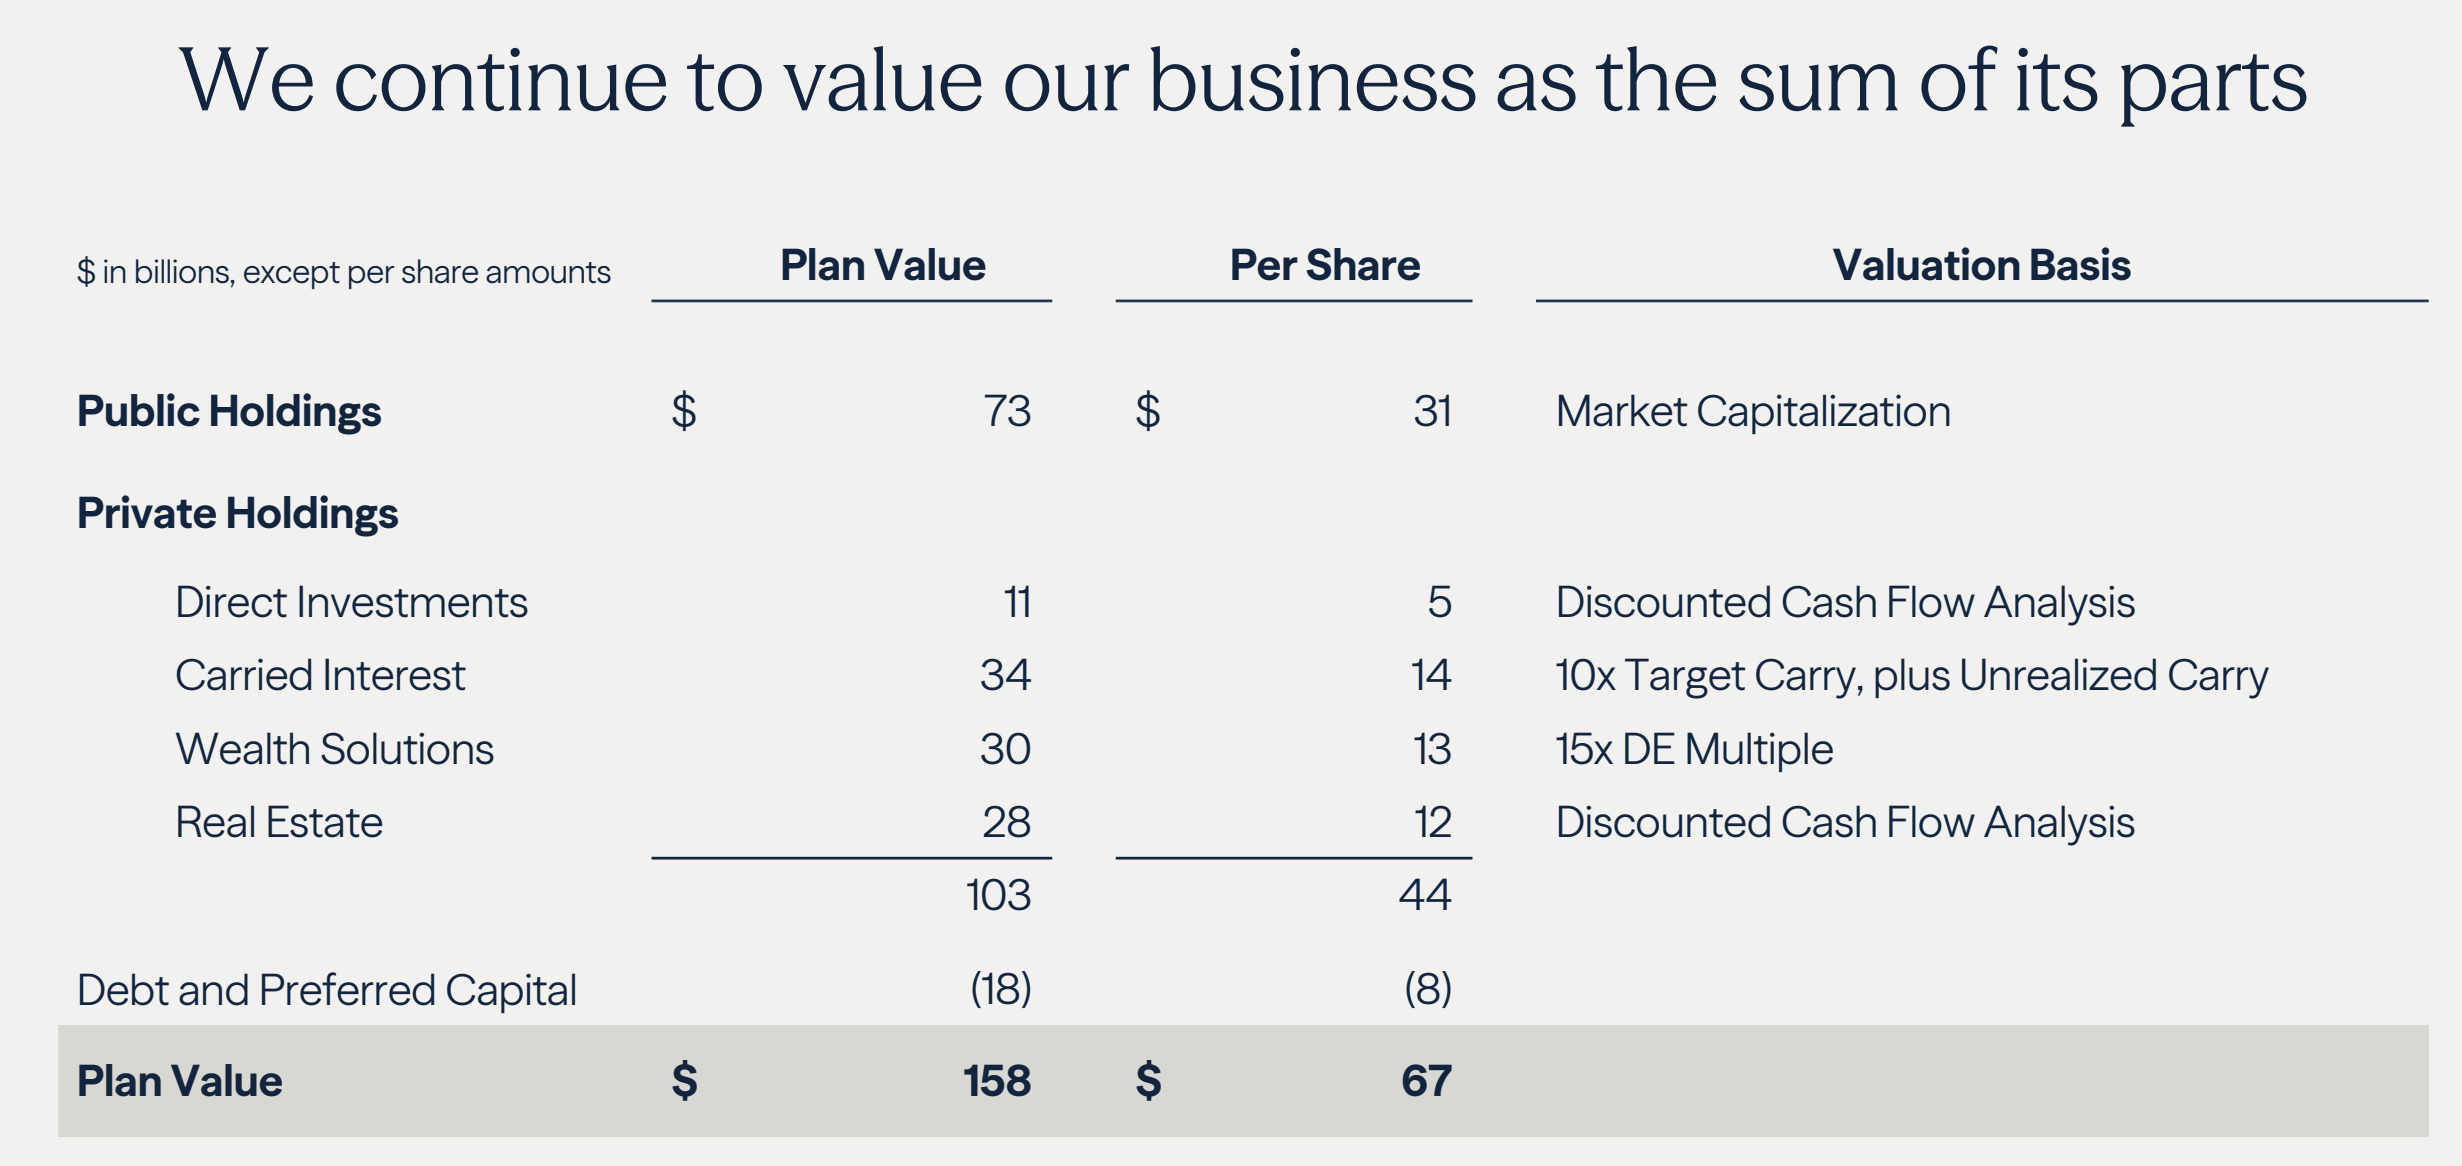The height and width of the screenshot is (1166, 2462).
Task: Select the Public Holdings row label
Action: tap(229, 411)
